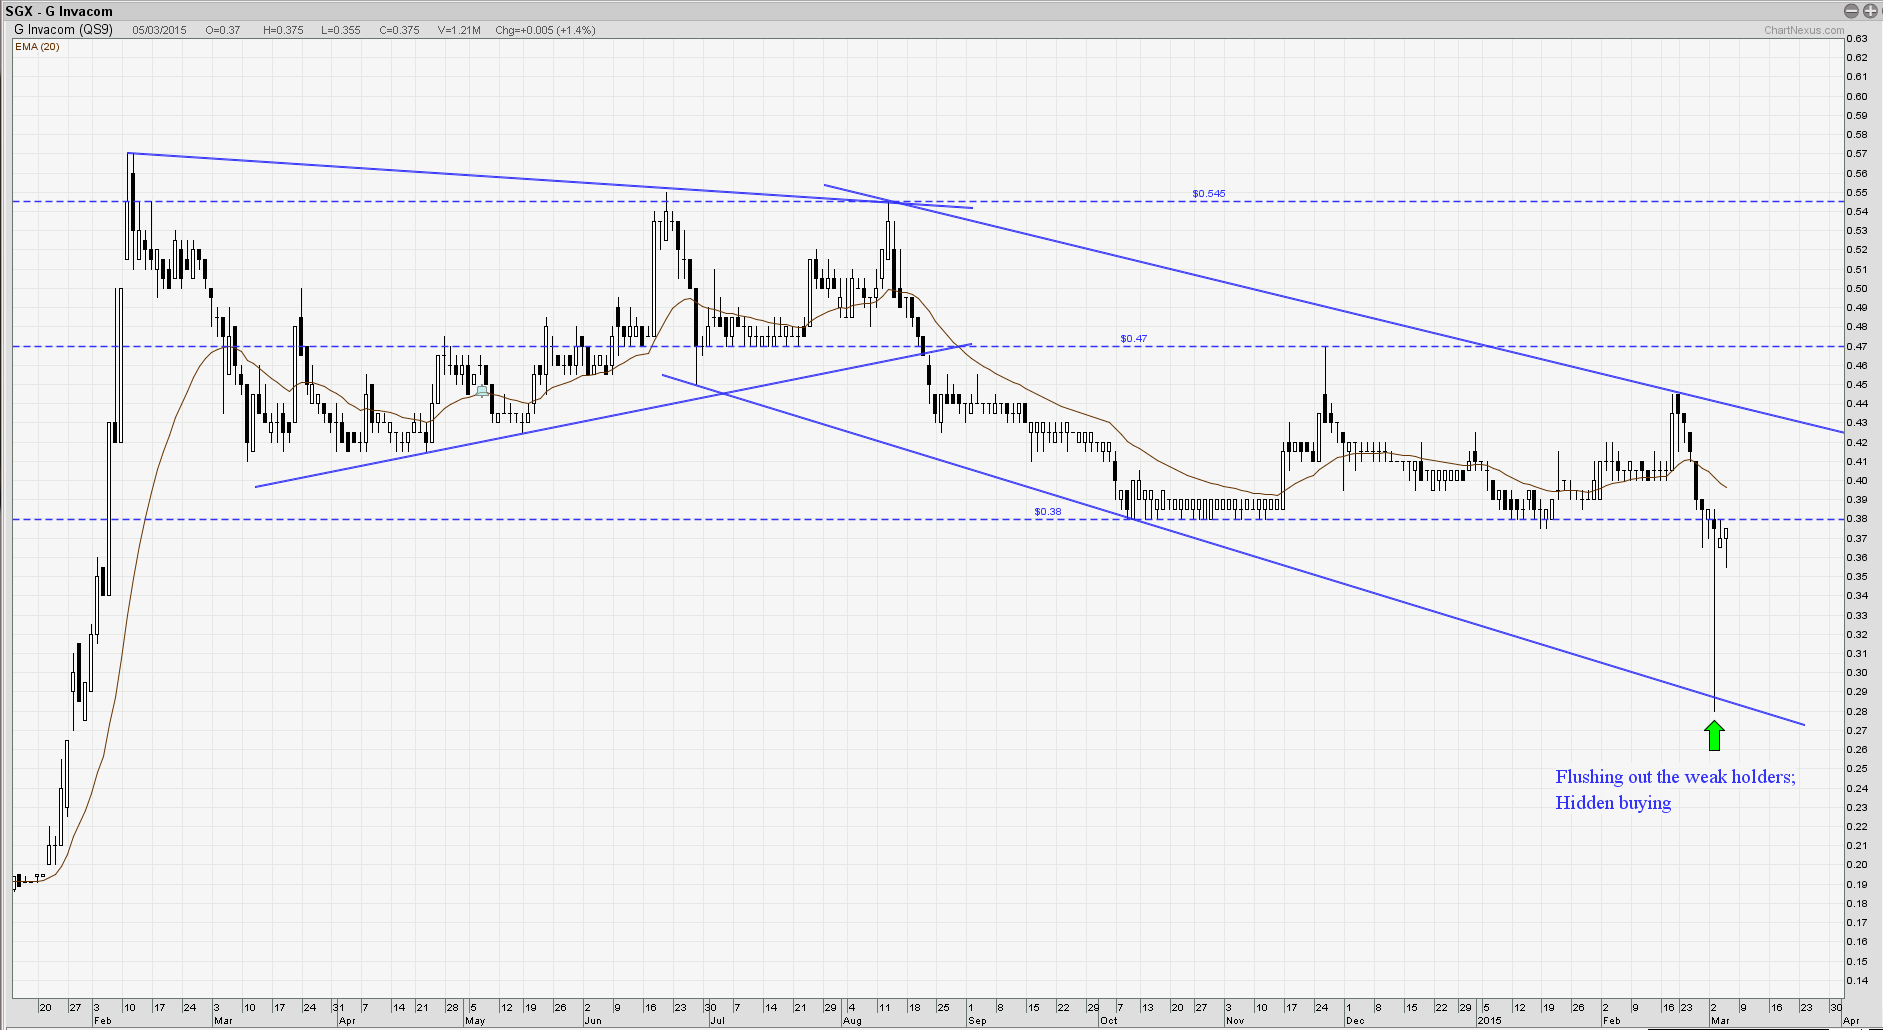Select the $0.38 support level label
The width and height of the screenshot is (1883, 1030).
[x=1047, y=512]
